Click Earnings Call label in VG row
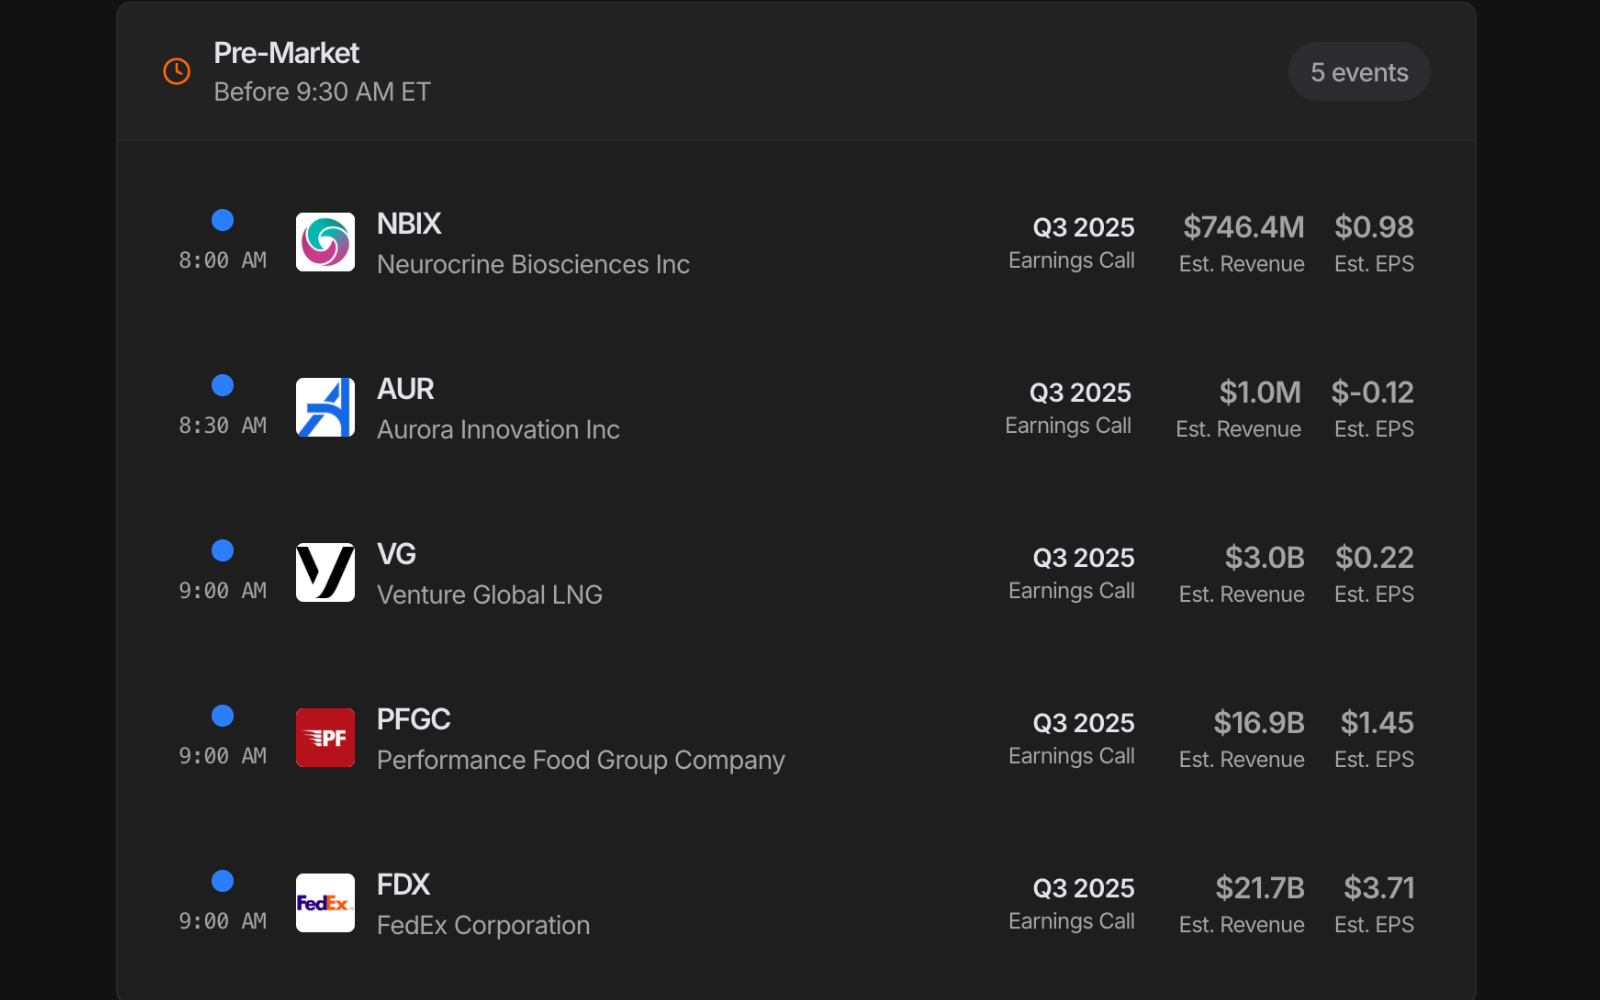 [1072, 591]
